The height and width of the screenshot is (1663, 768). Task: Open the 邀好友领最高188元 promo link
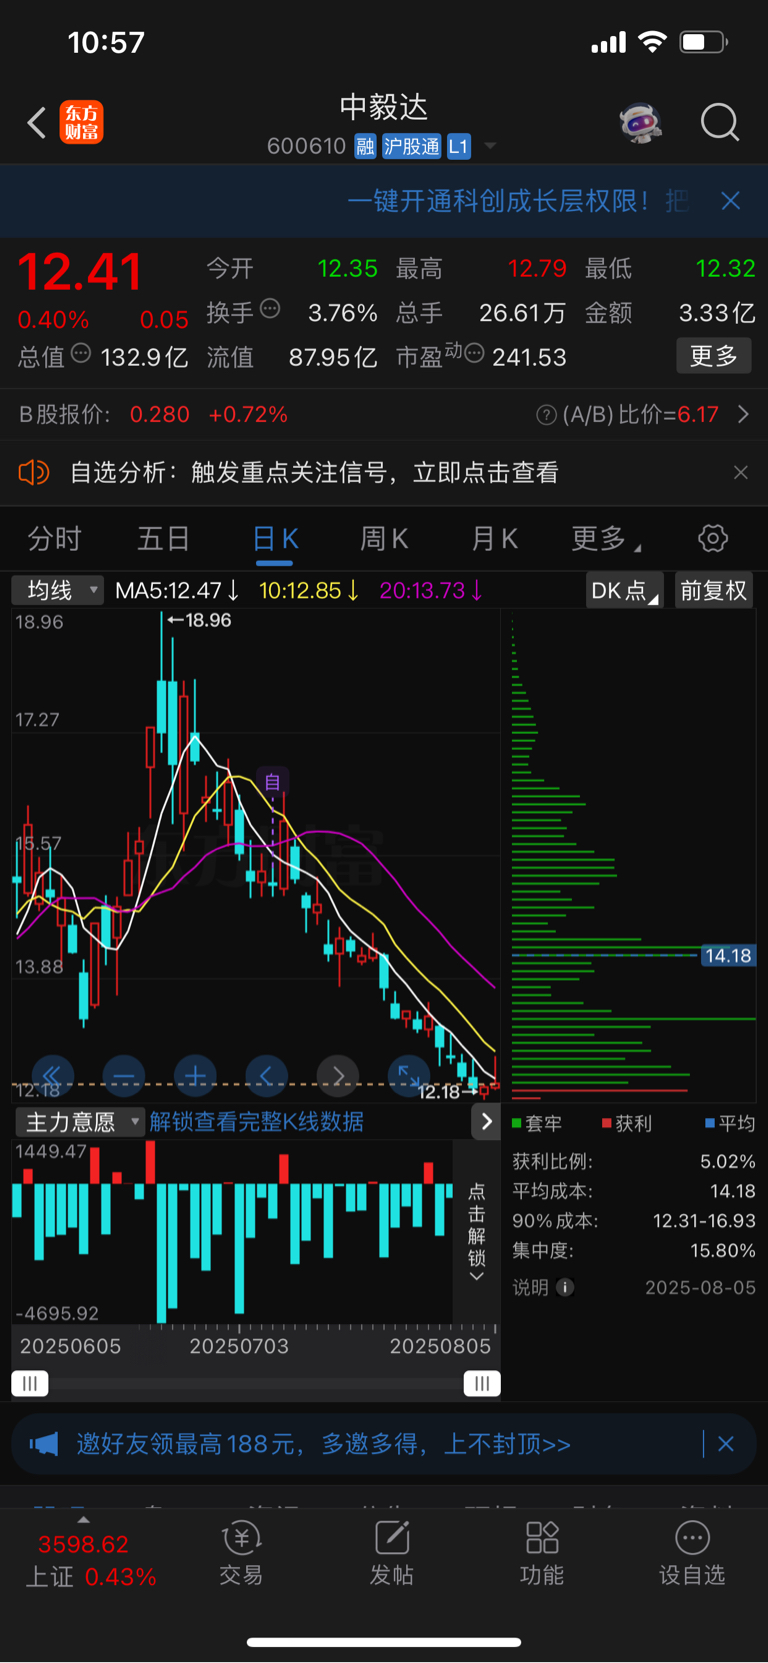pos(323,1444)
